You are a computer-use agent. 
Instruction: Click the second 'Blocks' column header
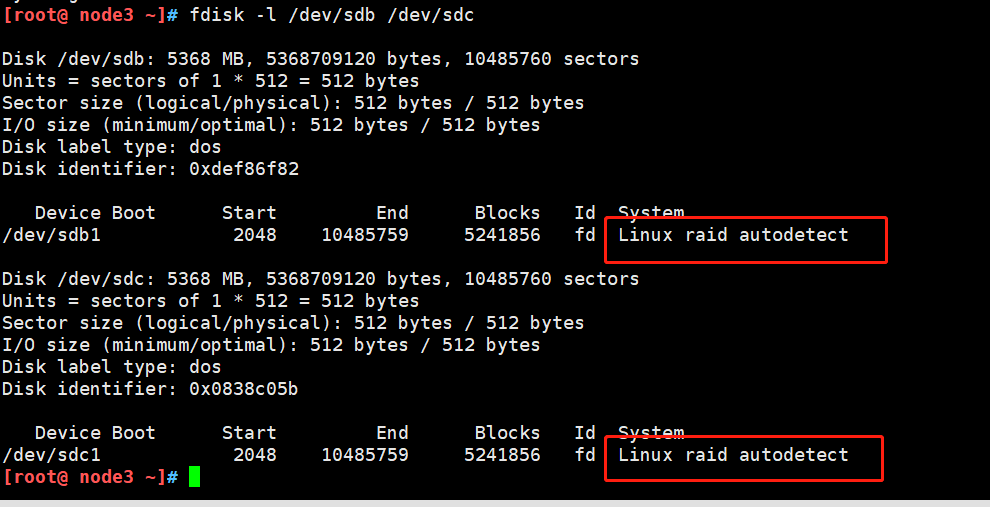tap(507, 432)
